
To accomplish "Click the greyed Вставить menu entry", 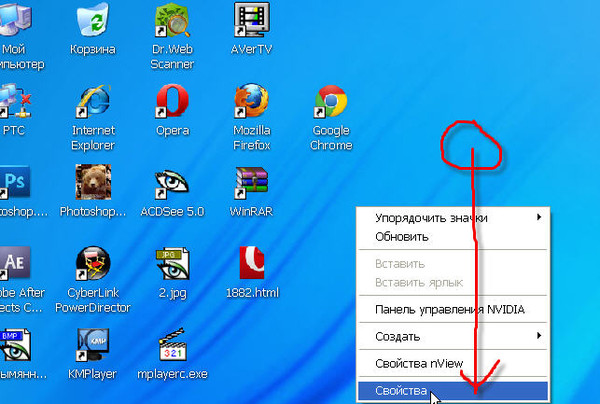I will click(453, 264).
